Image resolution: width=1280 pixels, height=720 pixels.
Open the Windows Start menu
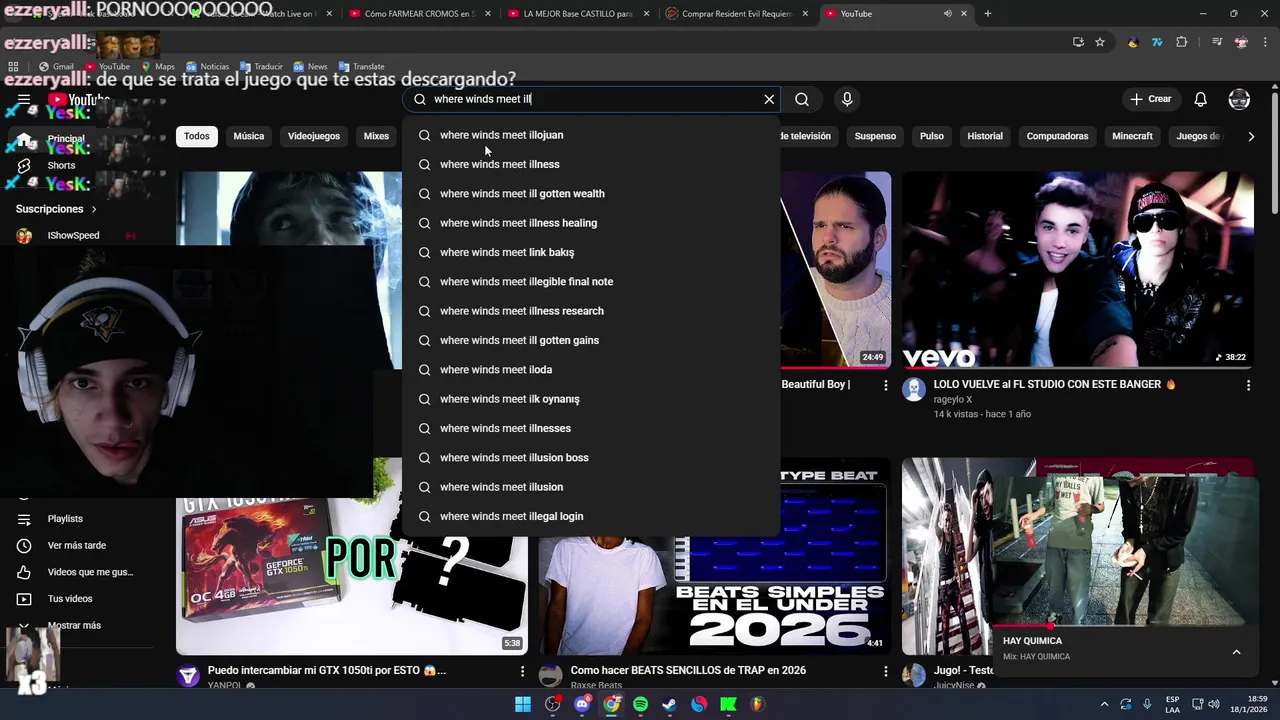(523, 704)
